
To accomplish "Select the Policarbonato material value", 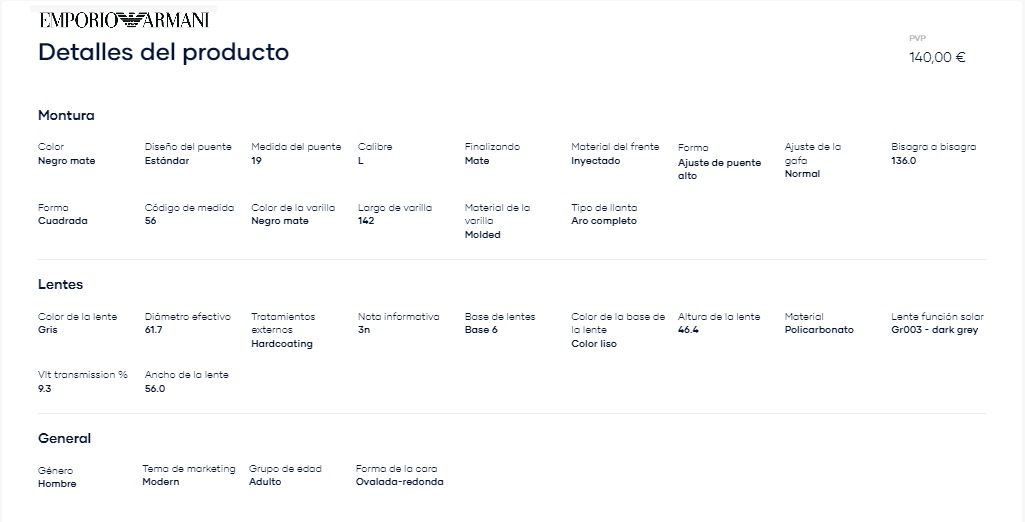I will pyautogui.click(x=819, y=330).
